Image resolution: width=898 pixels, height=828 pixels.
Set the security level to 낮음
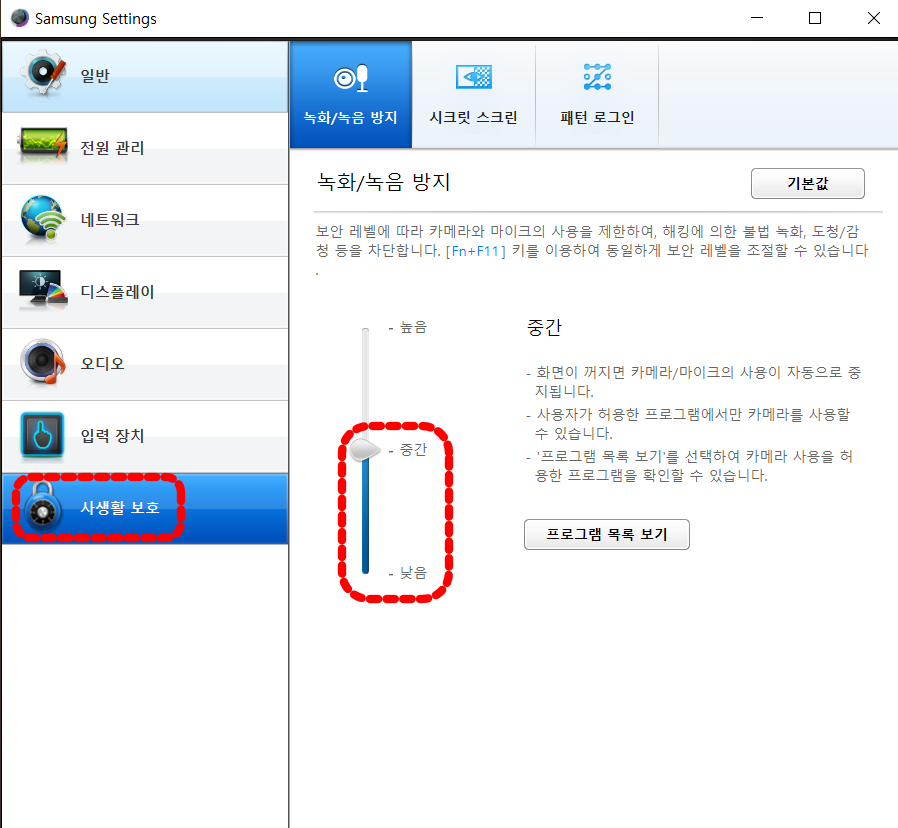[x=413, y=573]
